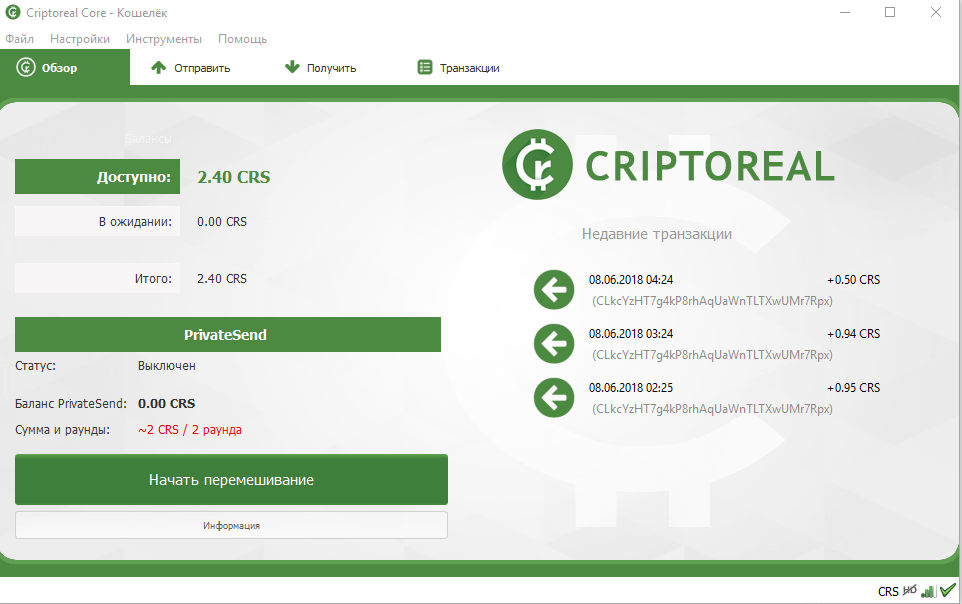The width and height of the screenshot is (962, 604).
Task: Minimize the Criptoreal Core window
Action: [x=845, y=12]
